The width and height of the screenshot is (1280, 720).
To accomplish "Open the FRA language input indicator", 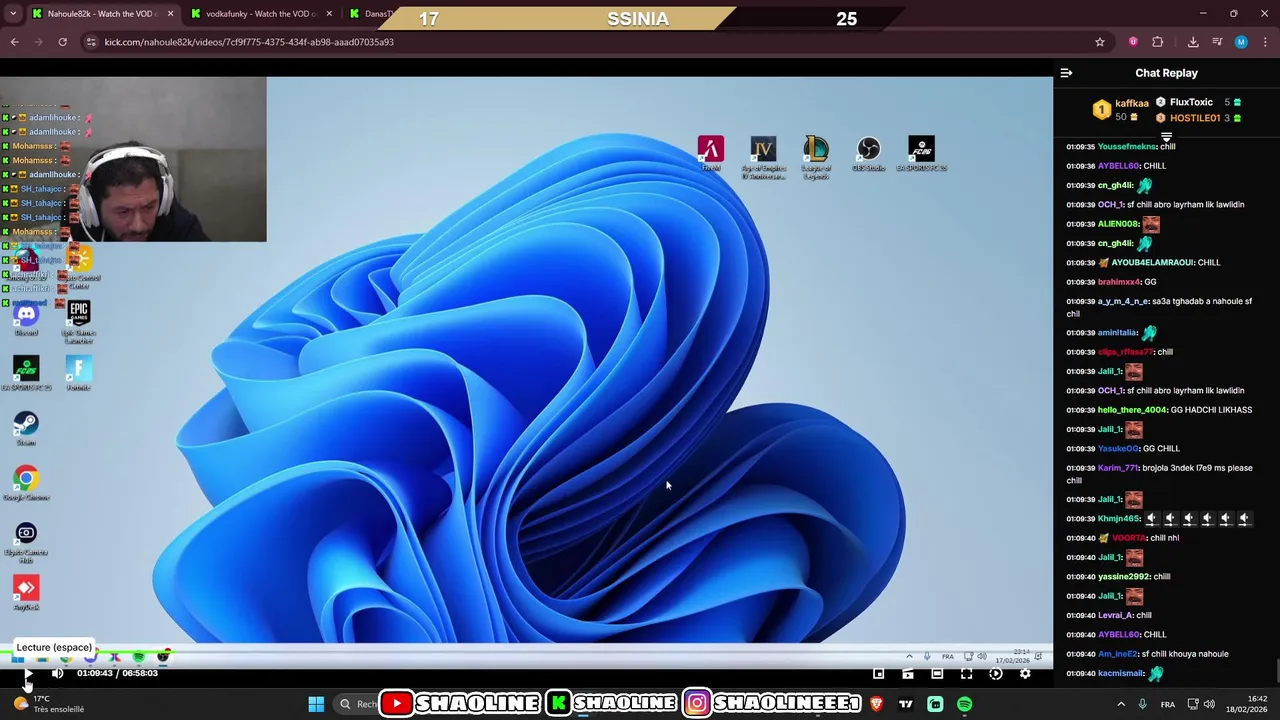I will tap(1167, 705).
